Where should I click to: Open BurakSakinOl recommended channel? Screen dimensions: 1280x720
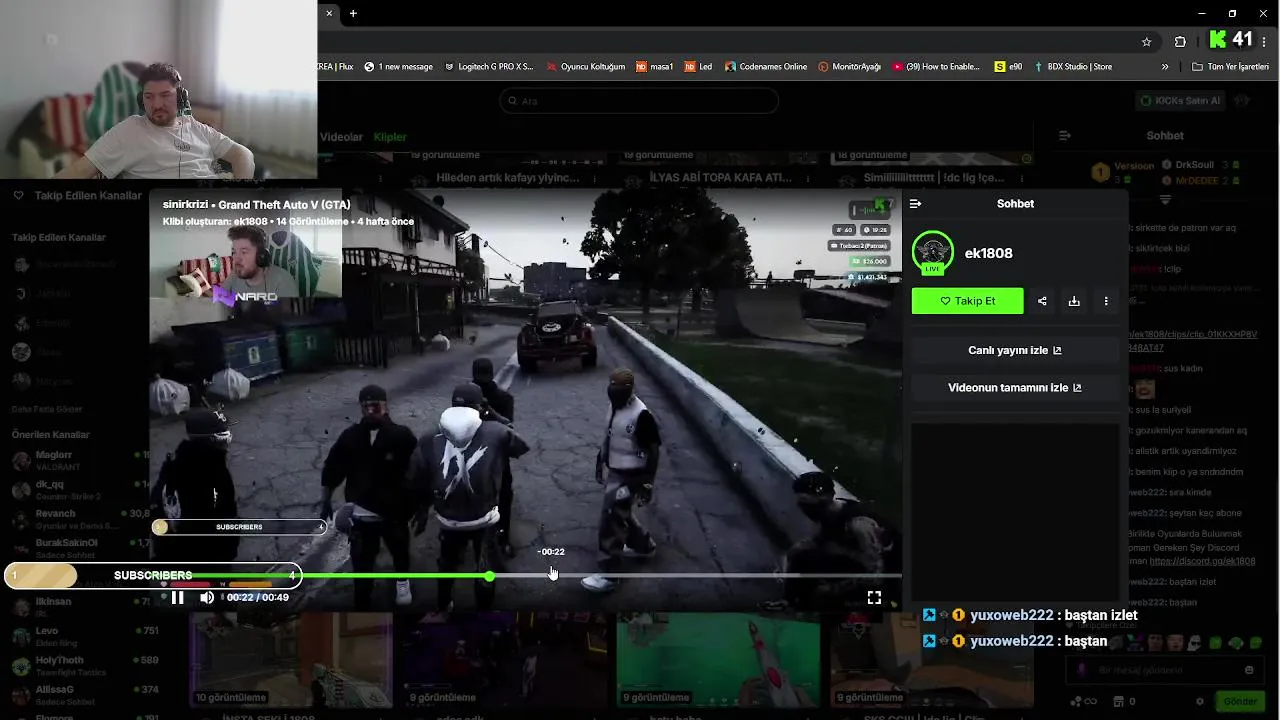click(75, 548)
